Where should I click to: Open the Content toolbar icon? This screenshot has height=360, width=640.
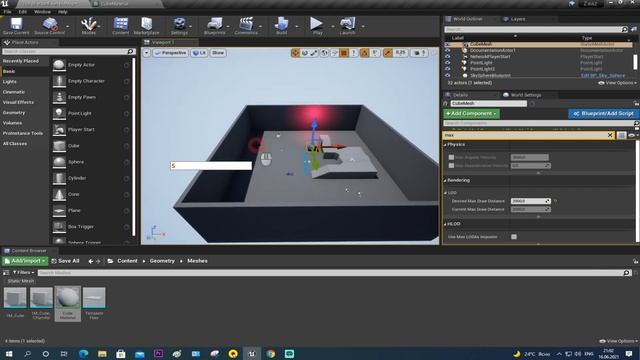click(x=120, y=26)
